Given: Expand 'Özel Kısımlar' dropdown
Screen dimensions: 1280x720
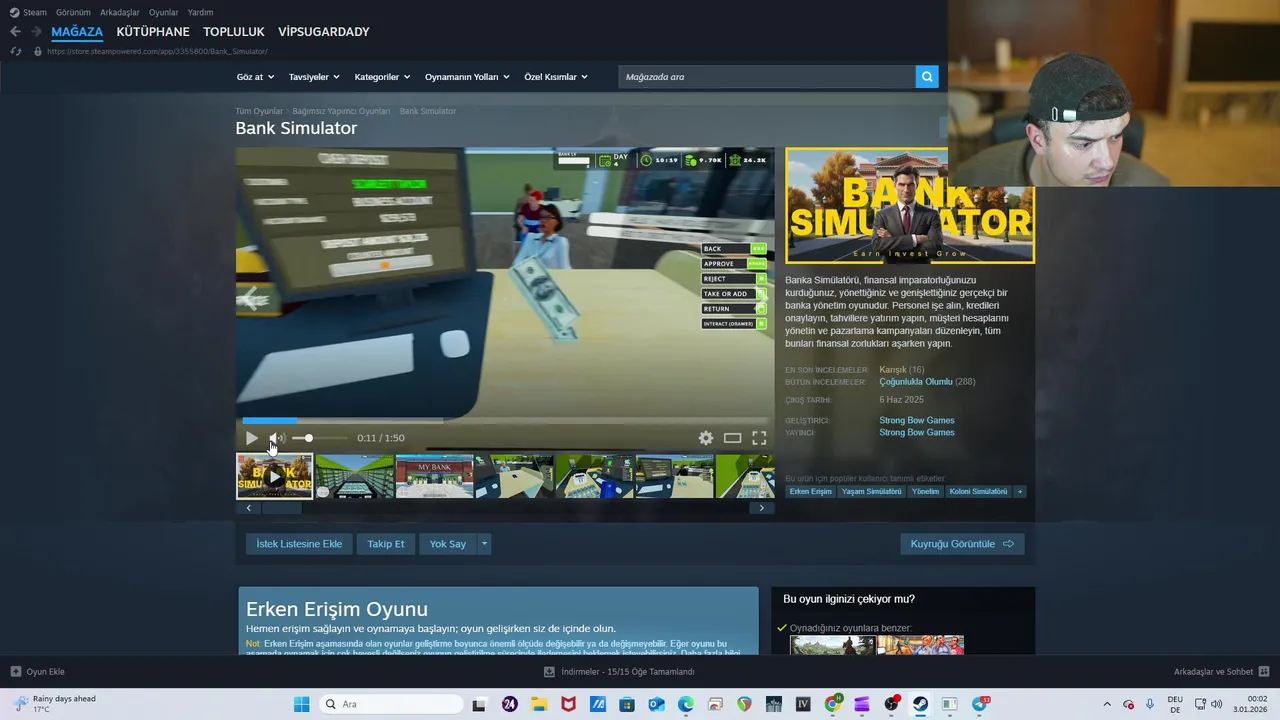Looking at the screenshot, I should tap(556, 77).
